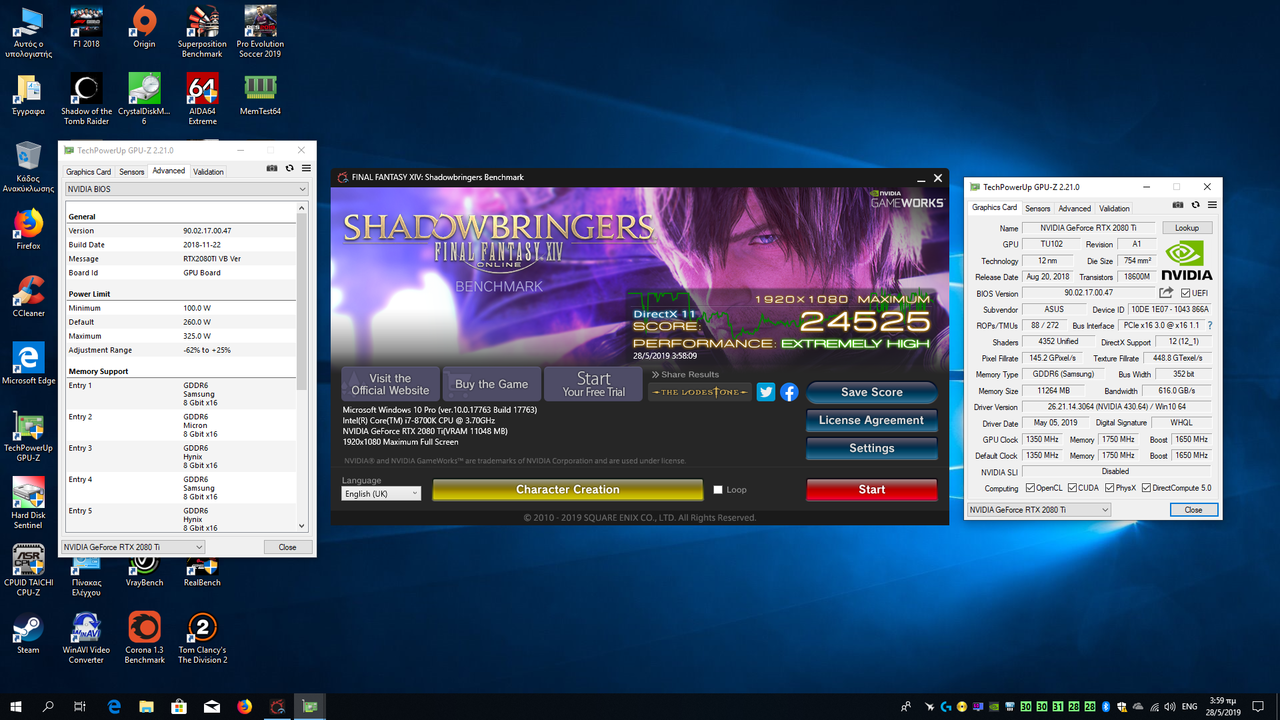Select Shadow of the Tomb Raider icon
Viewport: 1280px width, 720px height.
[x=86, y=99]
